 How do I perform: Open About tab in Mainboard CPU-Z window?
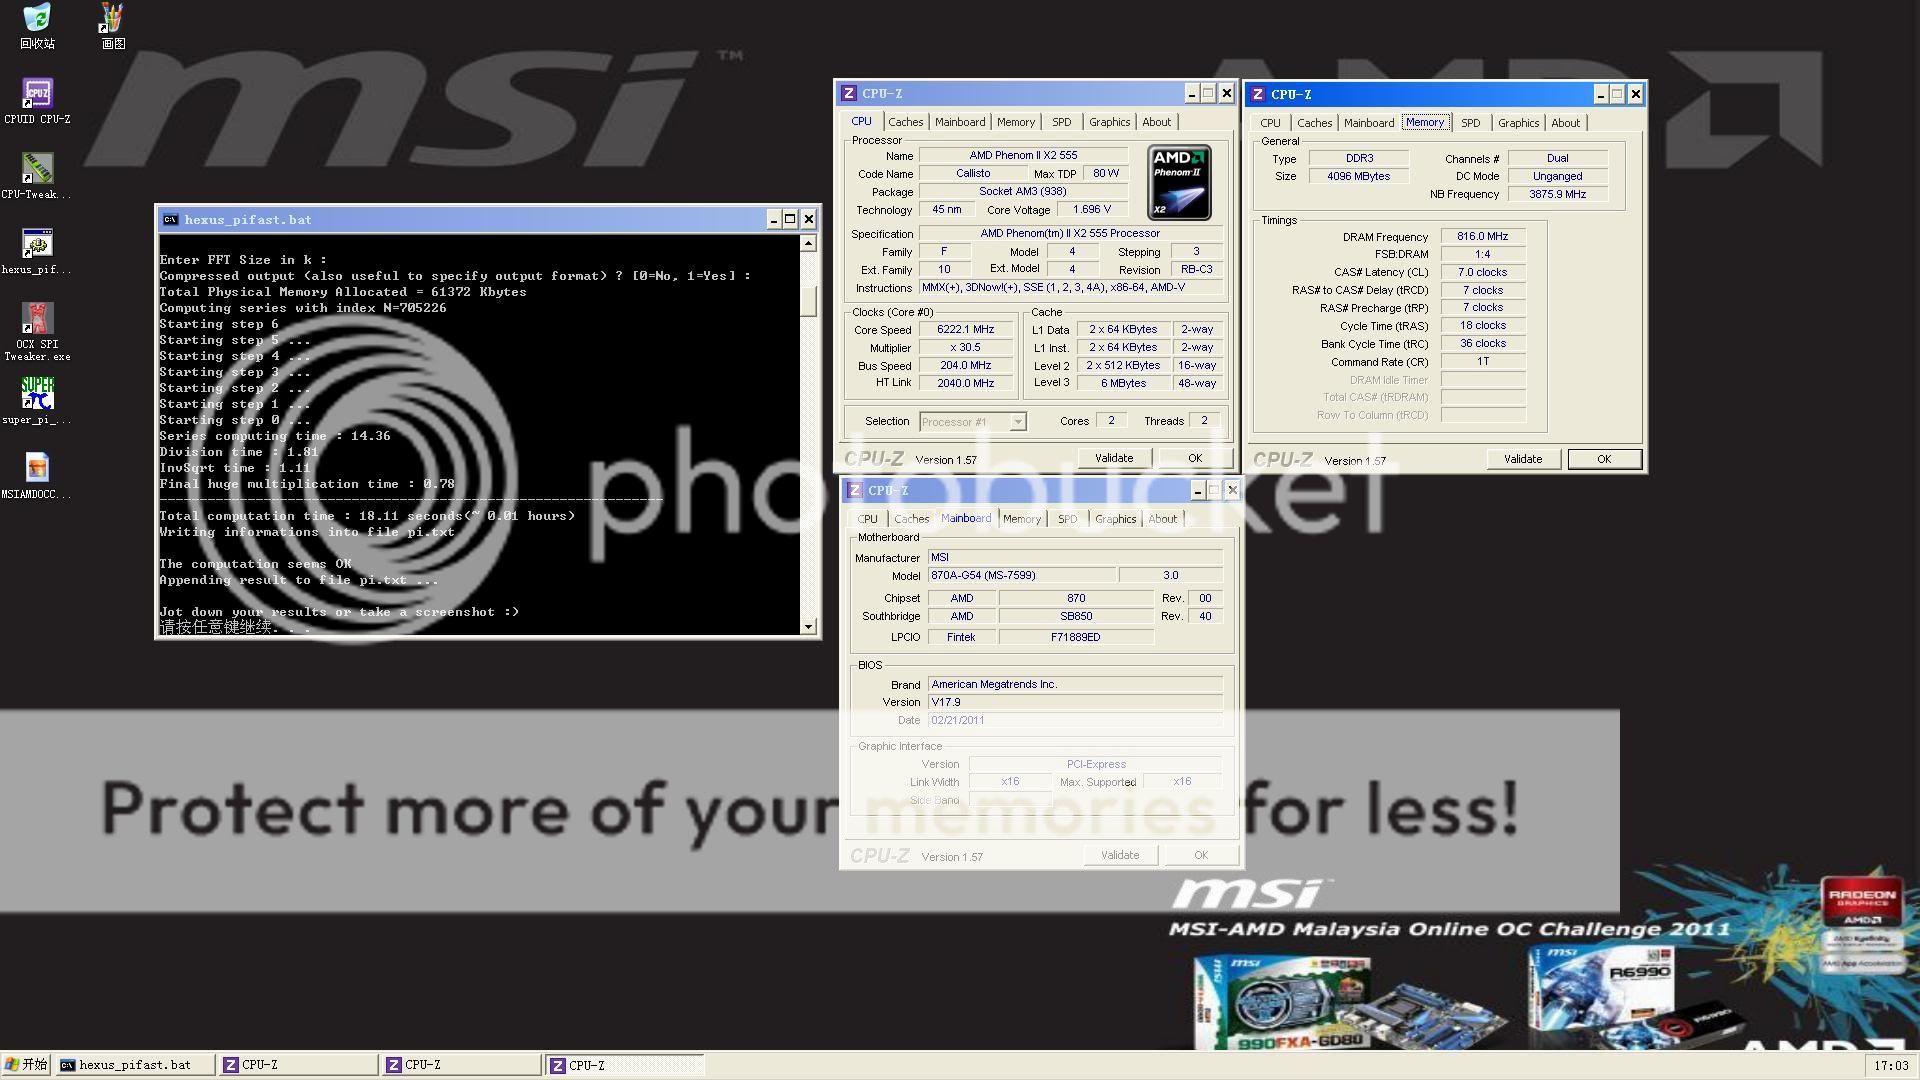1162,519
